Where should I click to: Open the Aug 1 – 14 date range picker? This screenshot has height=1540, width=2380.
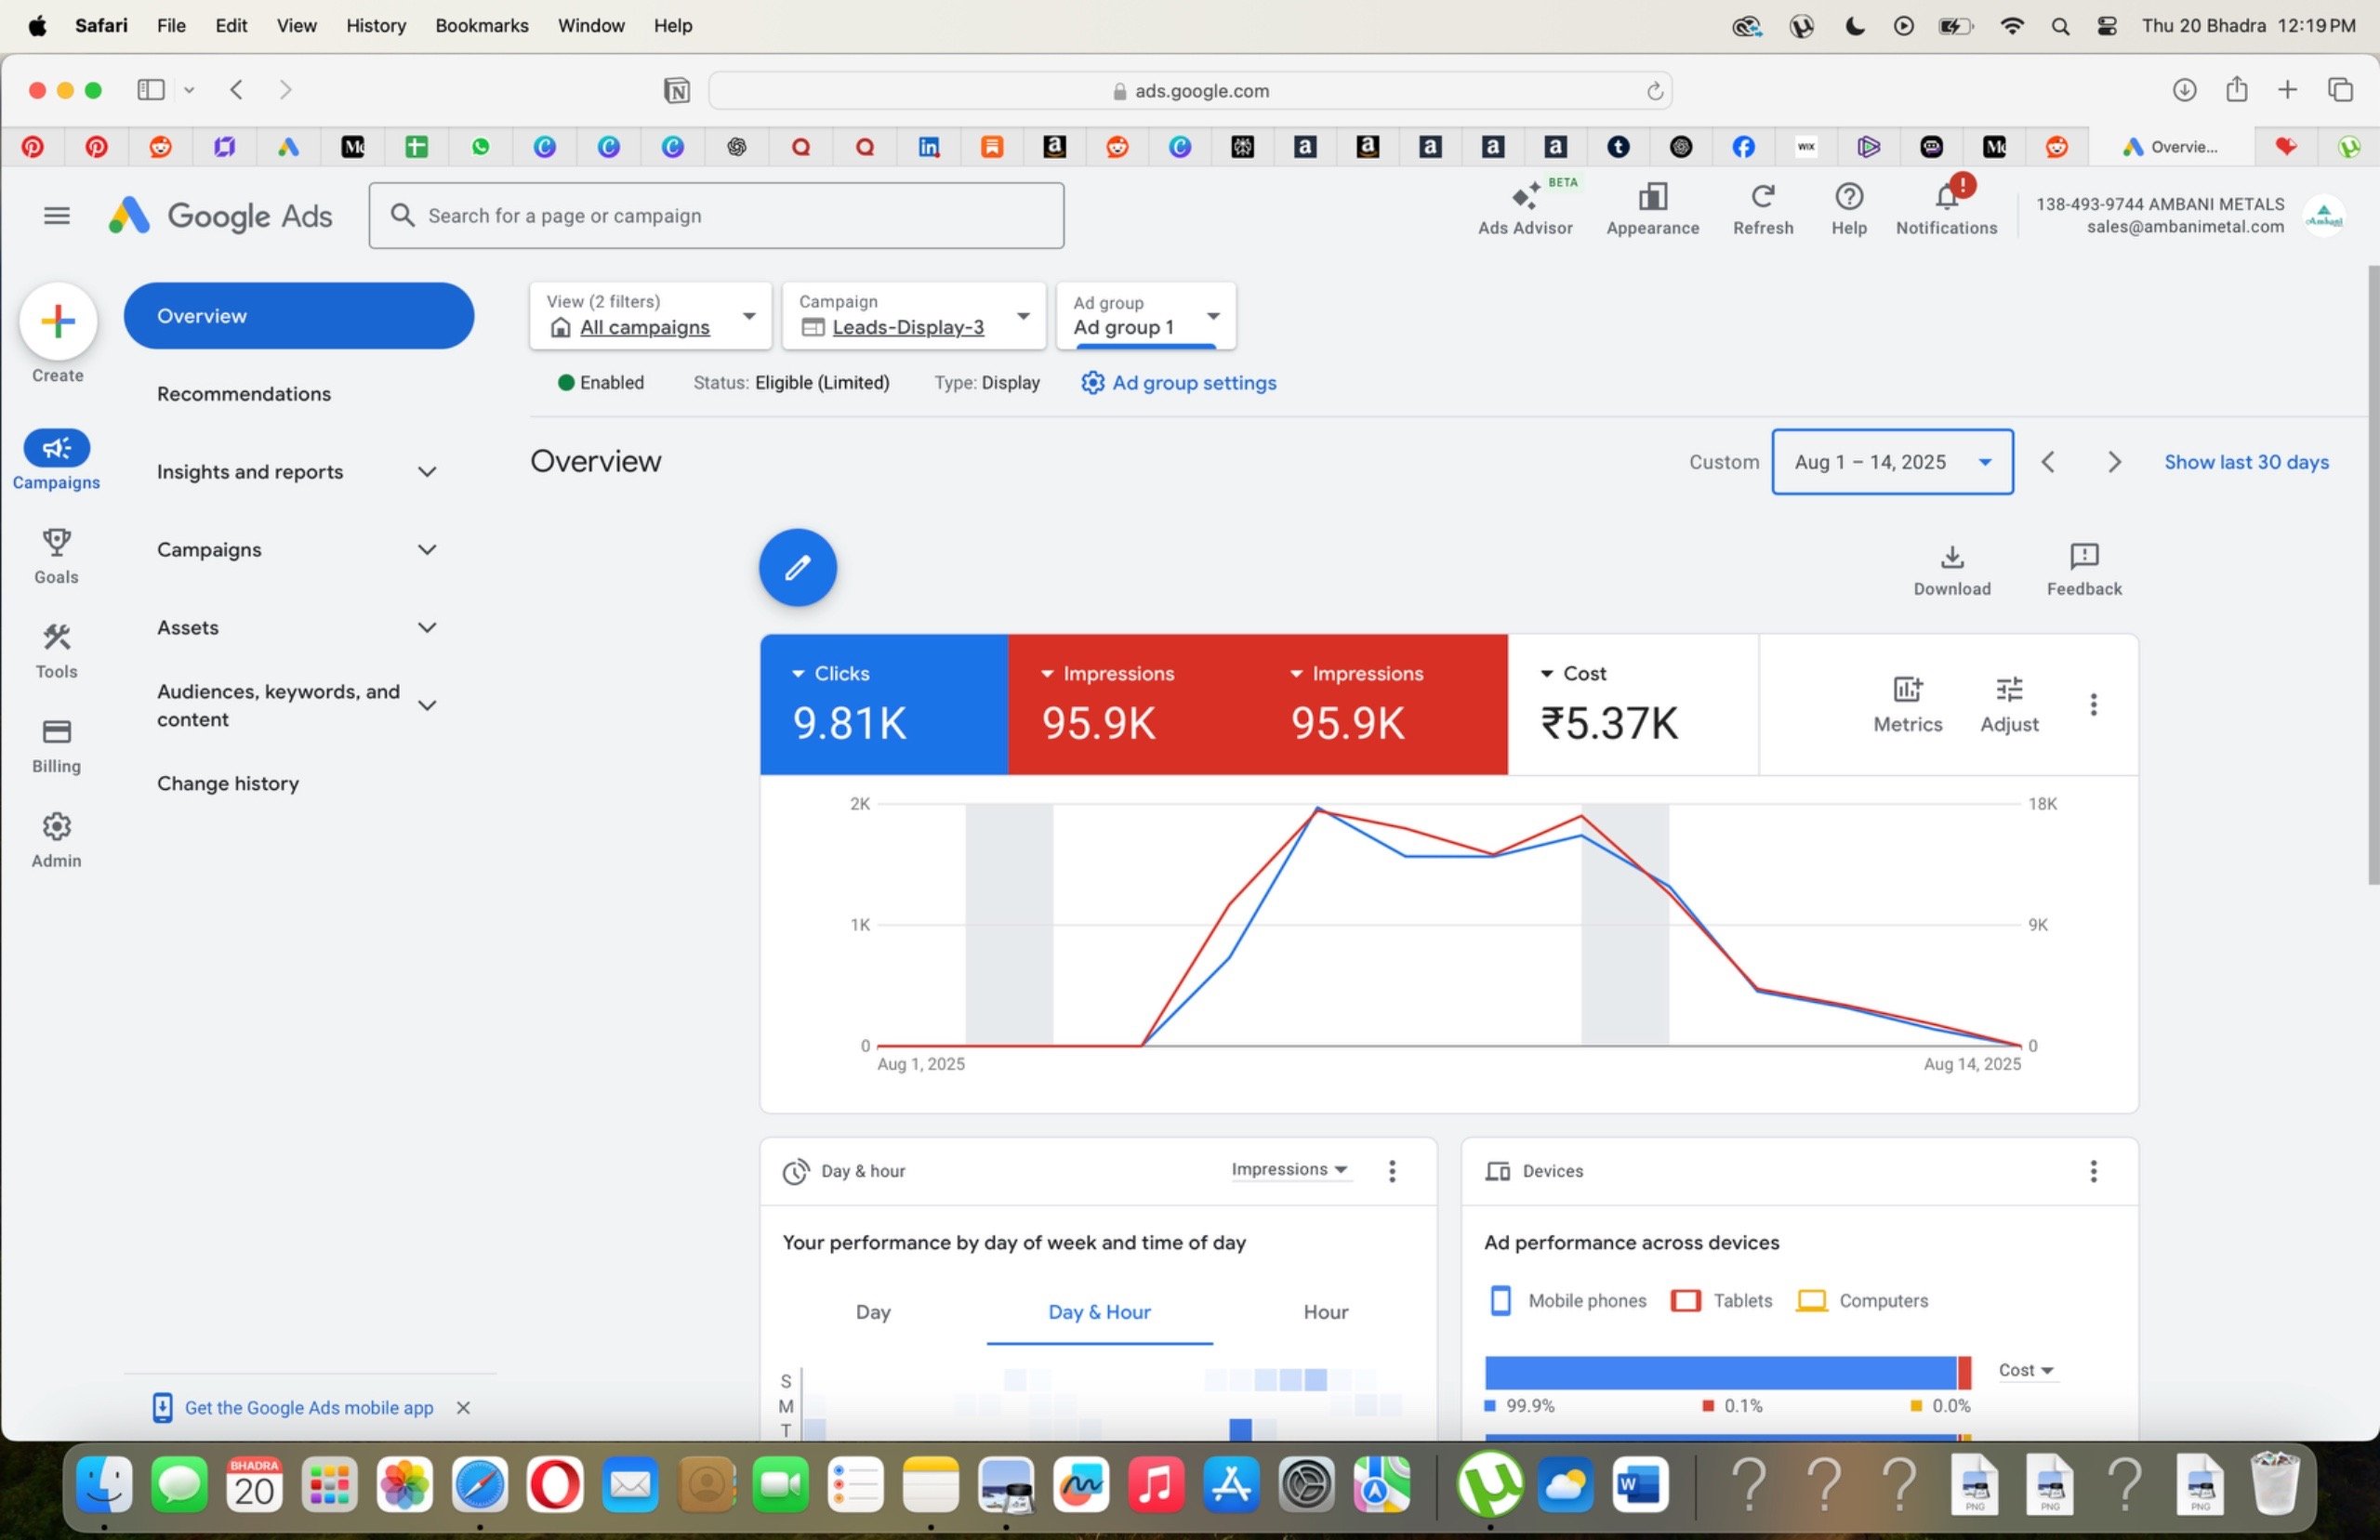tap(1890, 462)
